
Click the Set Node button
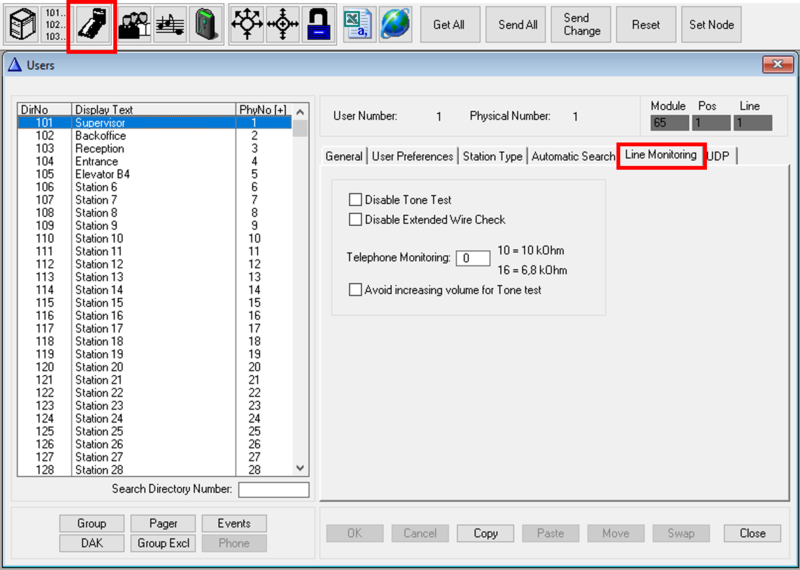[711, 24]
